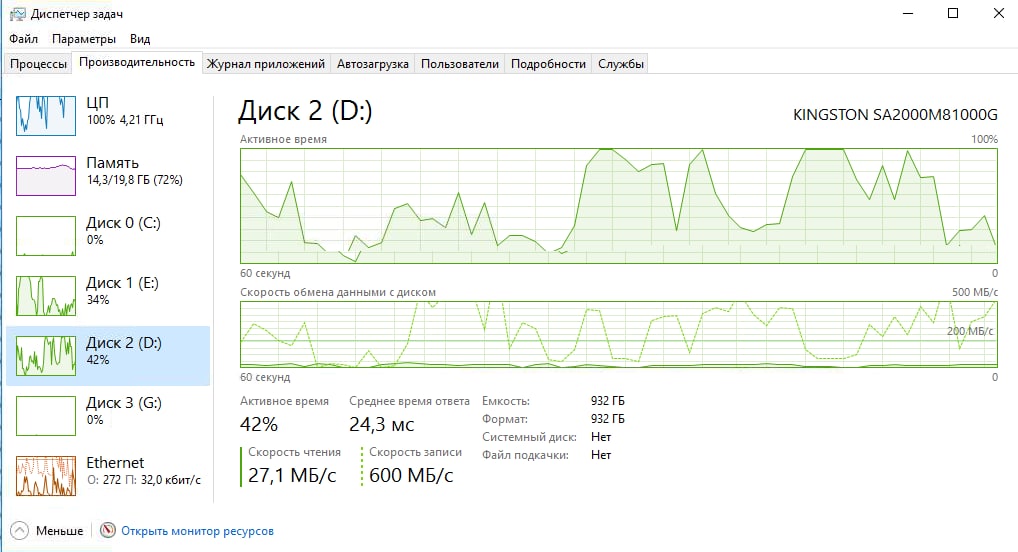Click the Скорость обмена данными с диском label
Viewport: 1018px width, 552px height.
[x=338, y=292]
